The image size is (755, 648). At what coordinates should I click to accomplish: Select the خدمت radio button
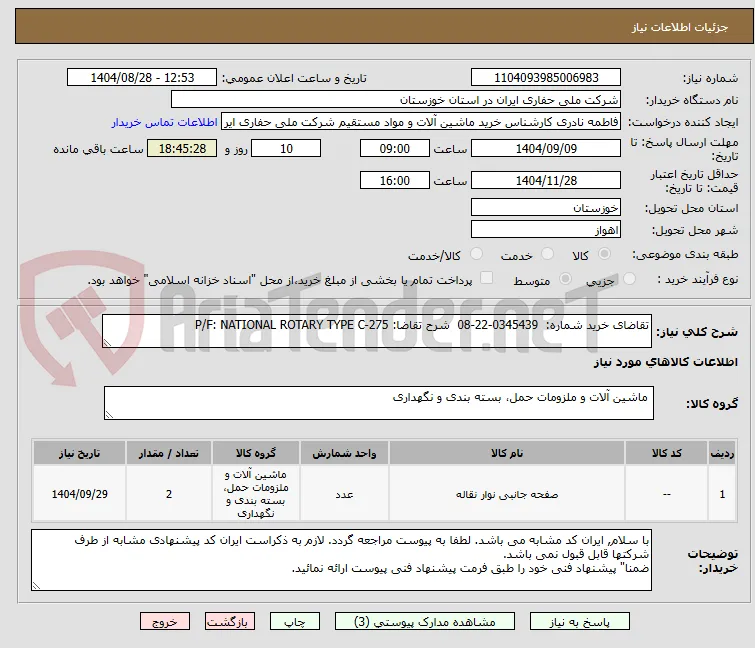(547, 254)
